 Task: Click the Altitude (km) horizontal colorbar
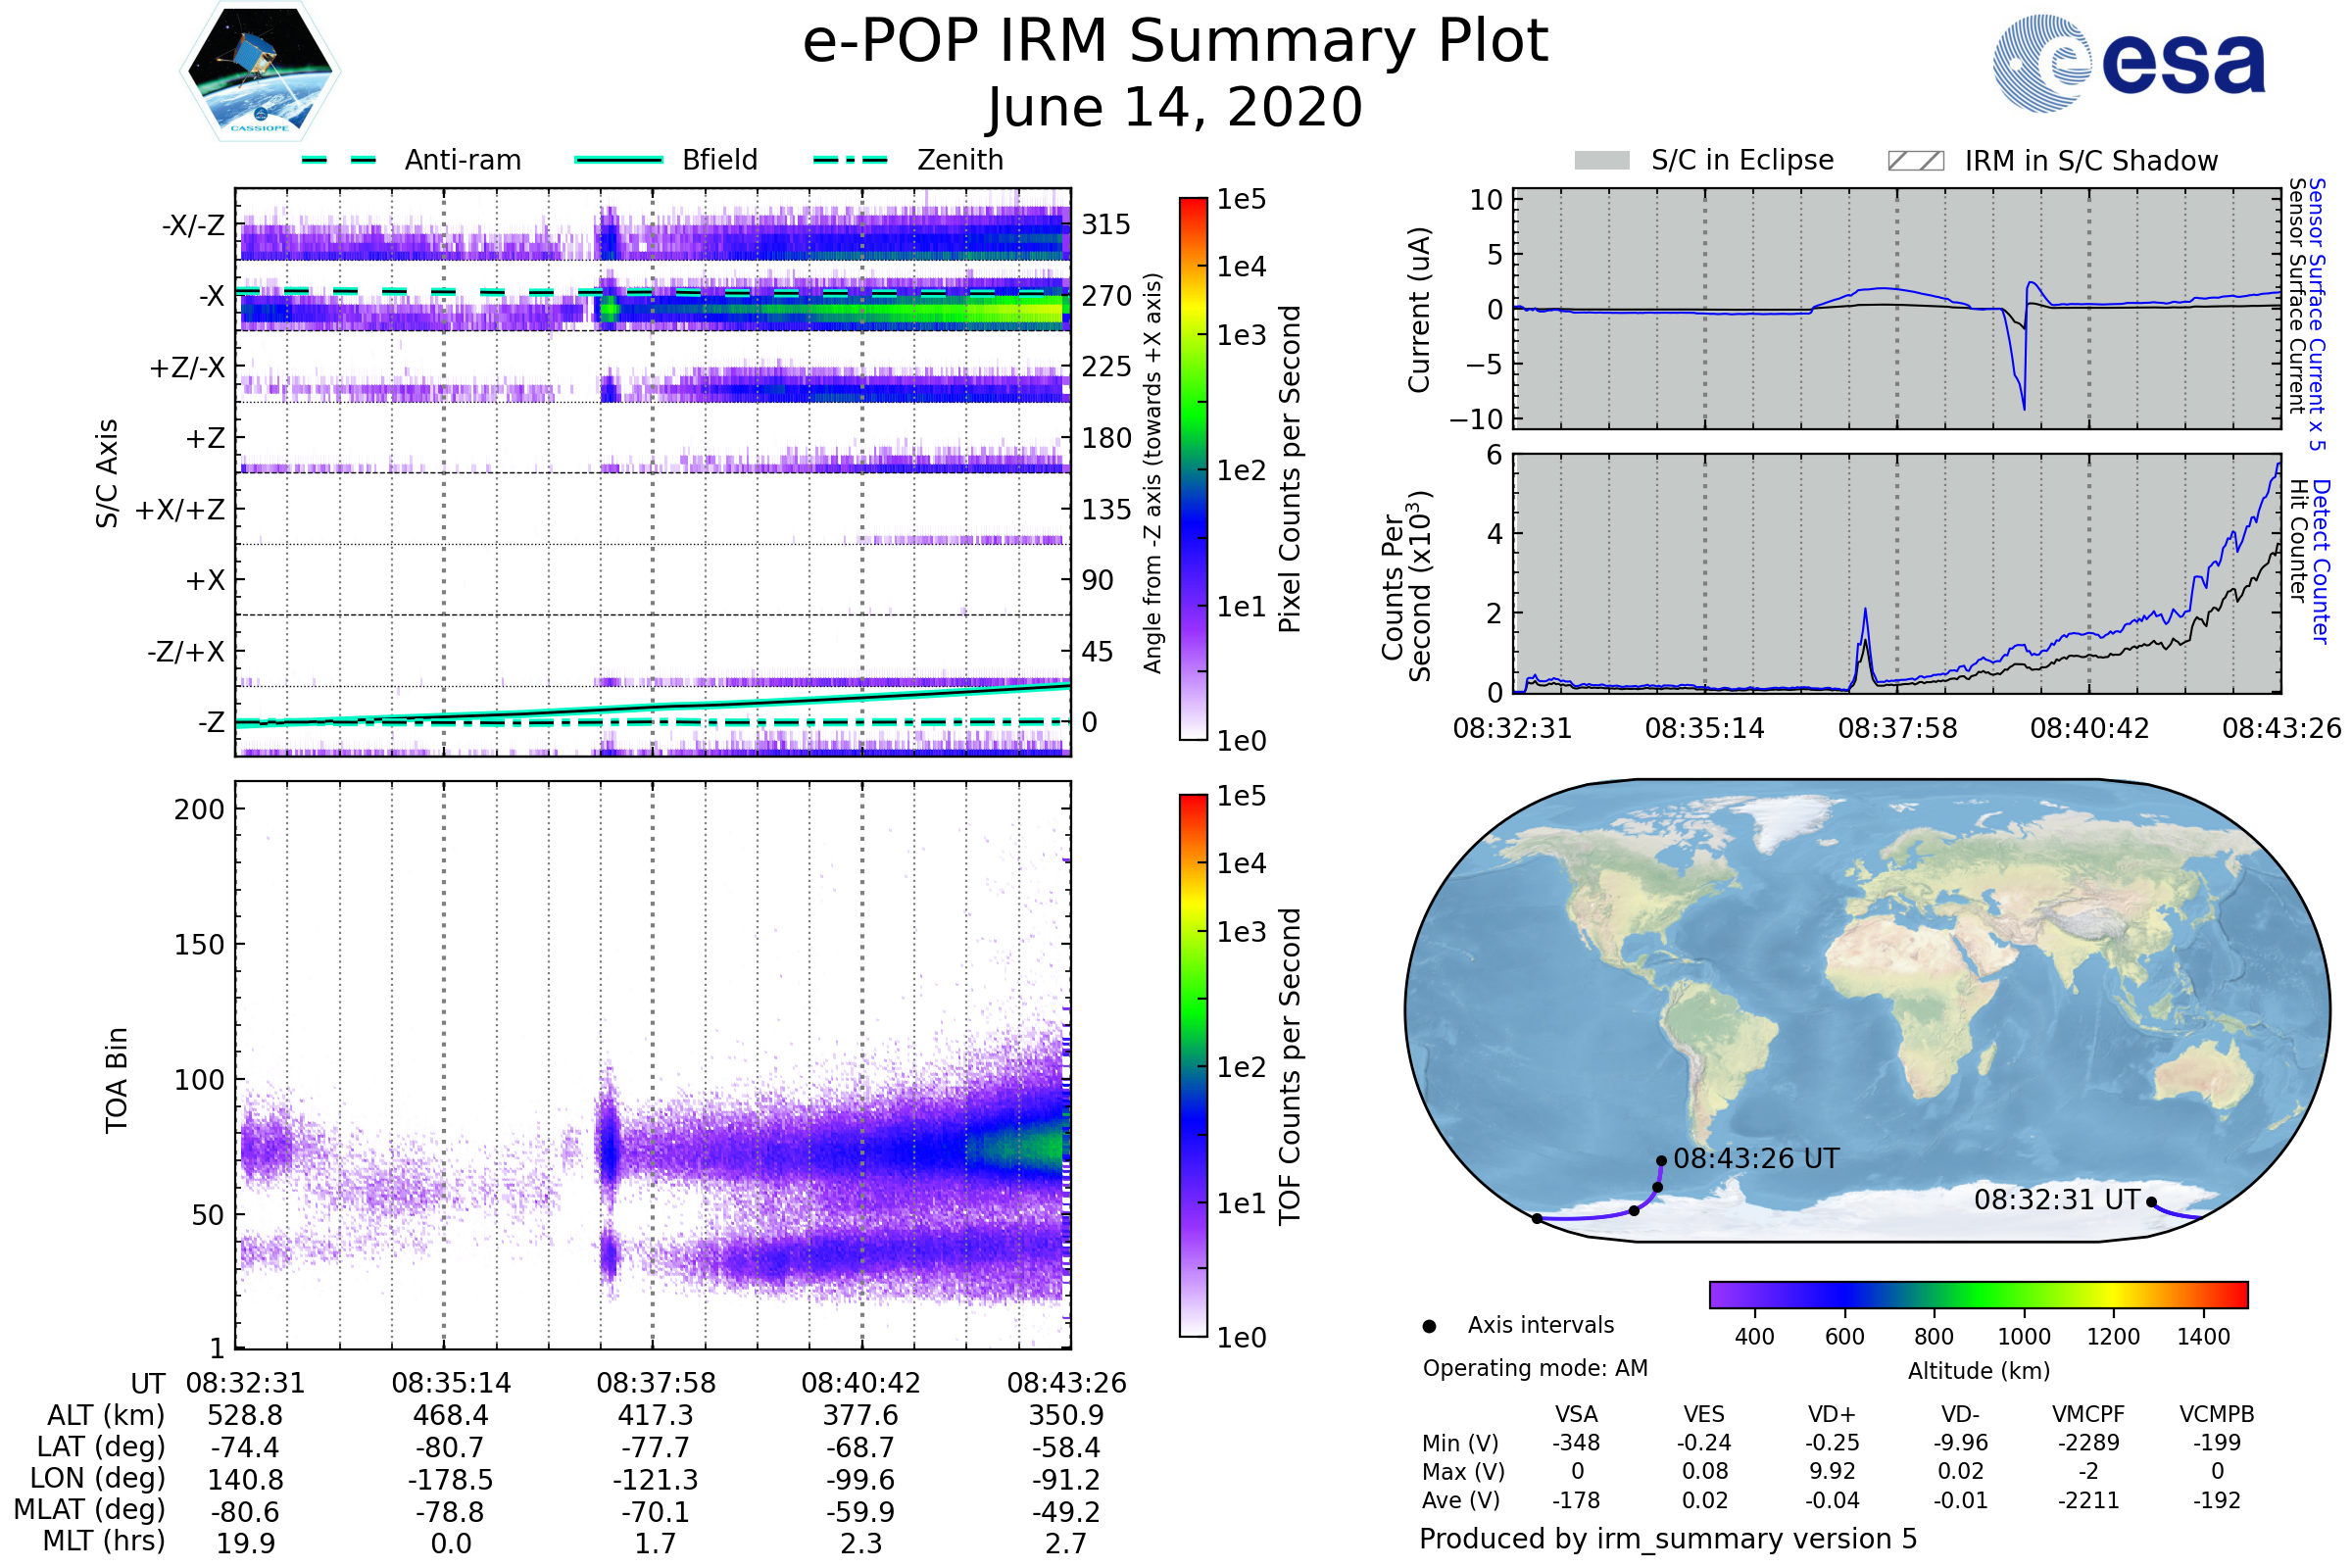(x=1978, y=1294)
